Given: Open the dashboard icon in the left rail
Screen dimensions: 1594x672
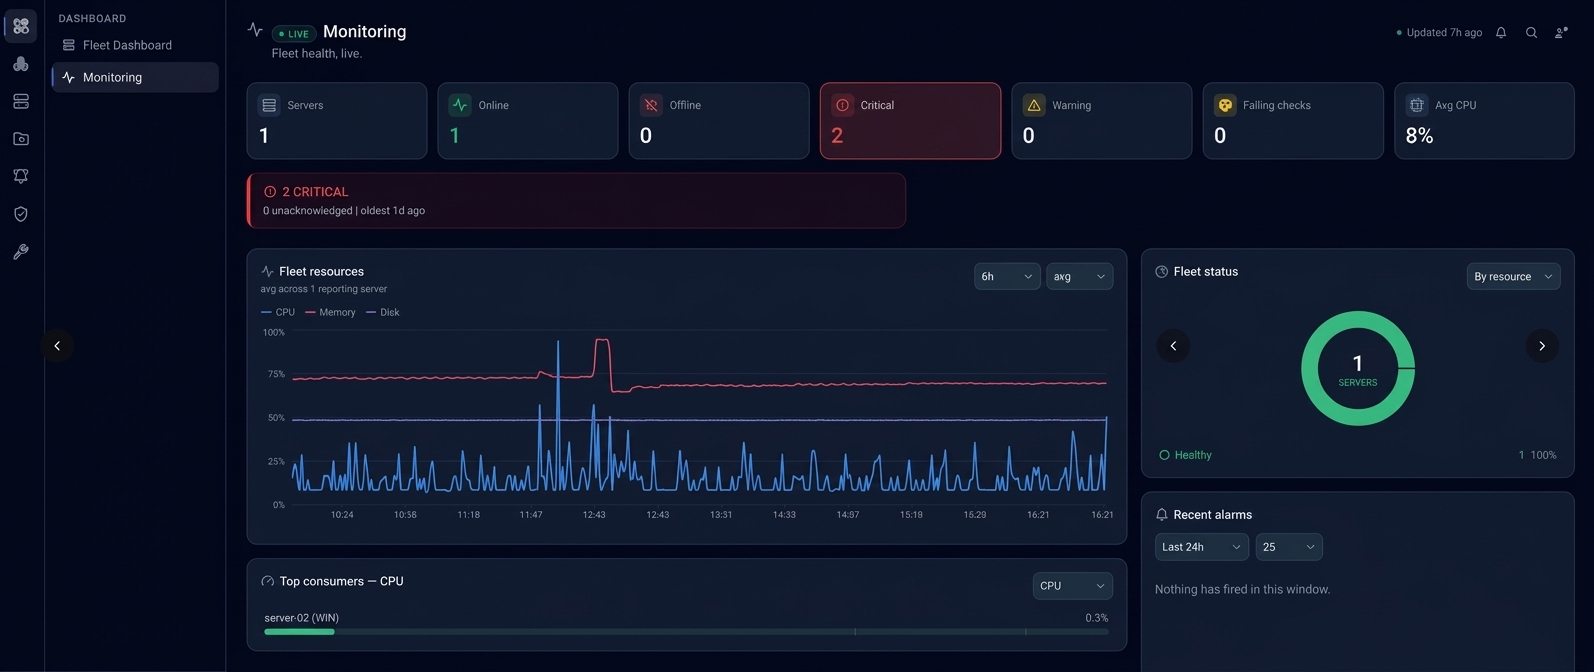Looking at the screenshot, I should (x=21, y=26).
